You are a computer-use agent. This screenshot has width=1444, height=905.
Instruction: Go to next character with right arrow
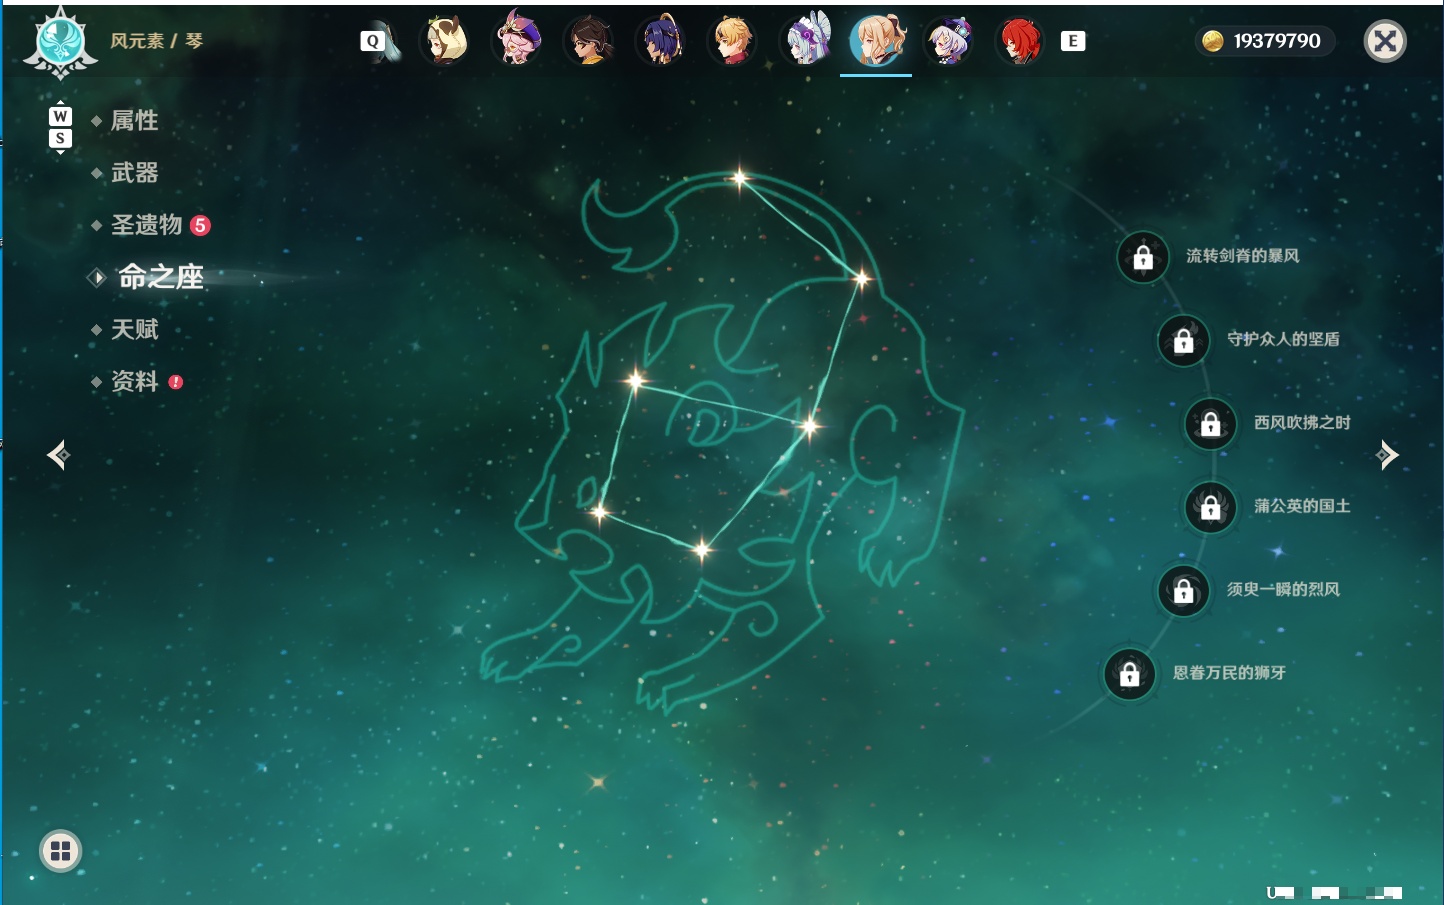point(1387,455)
